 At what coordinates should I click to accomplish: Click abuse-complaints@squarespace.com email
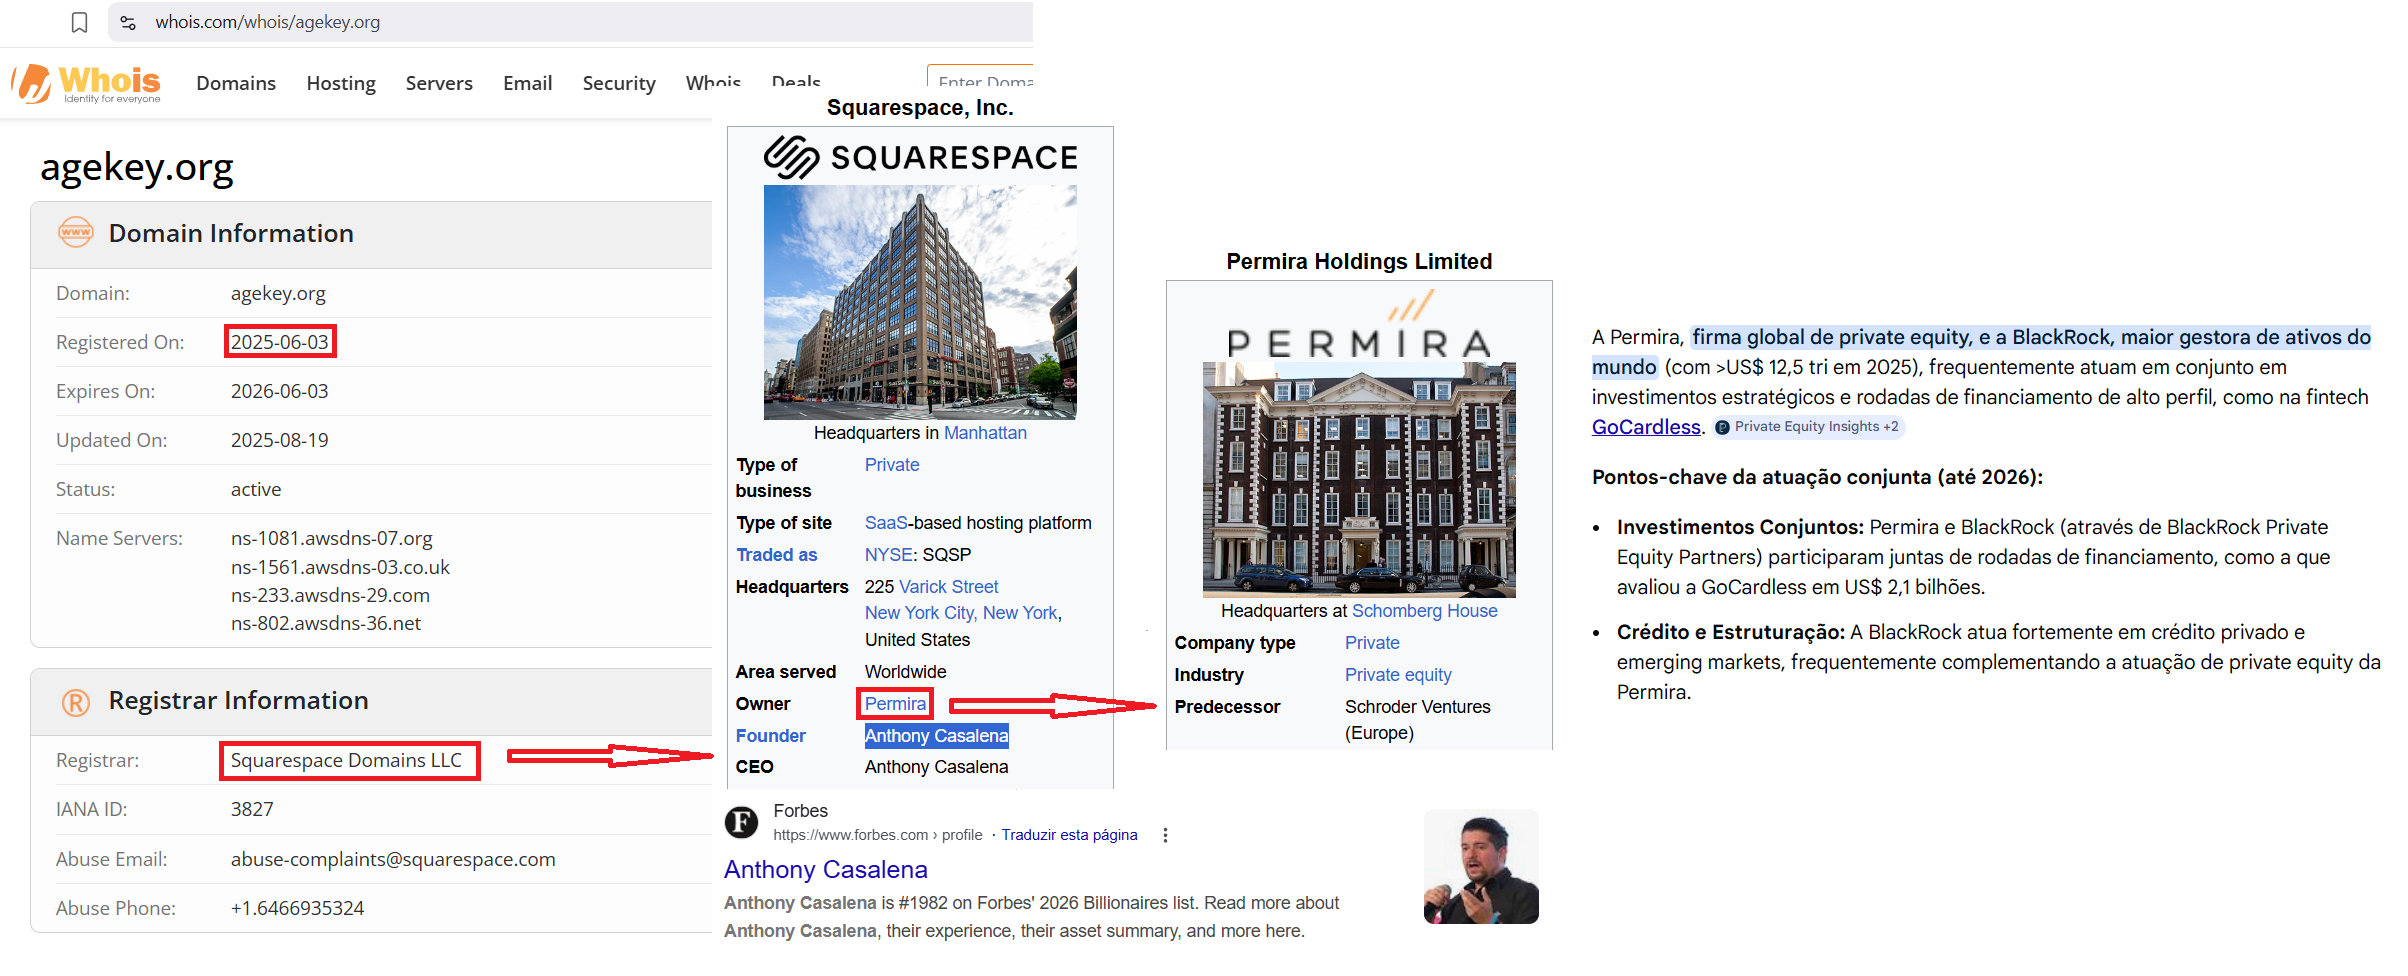393,859
